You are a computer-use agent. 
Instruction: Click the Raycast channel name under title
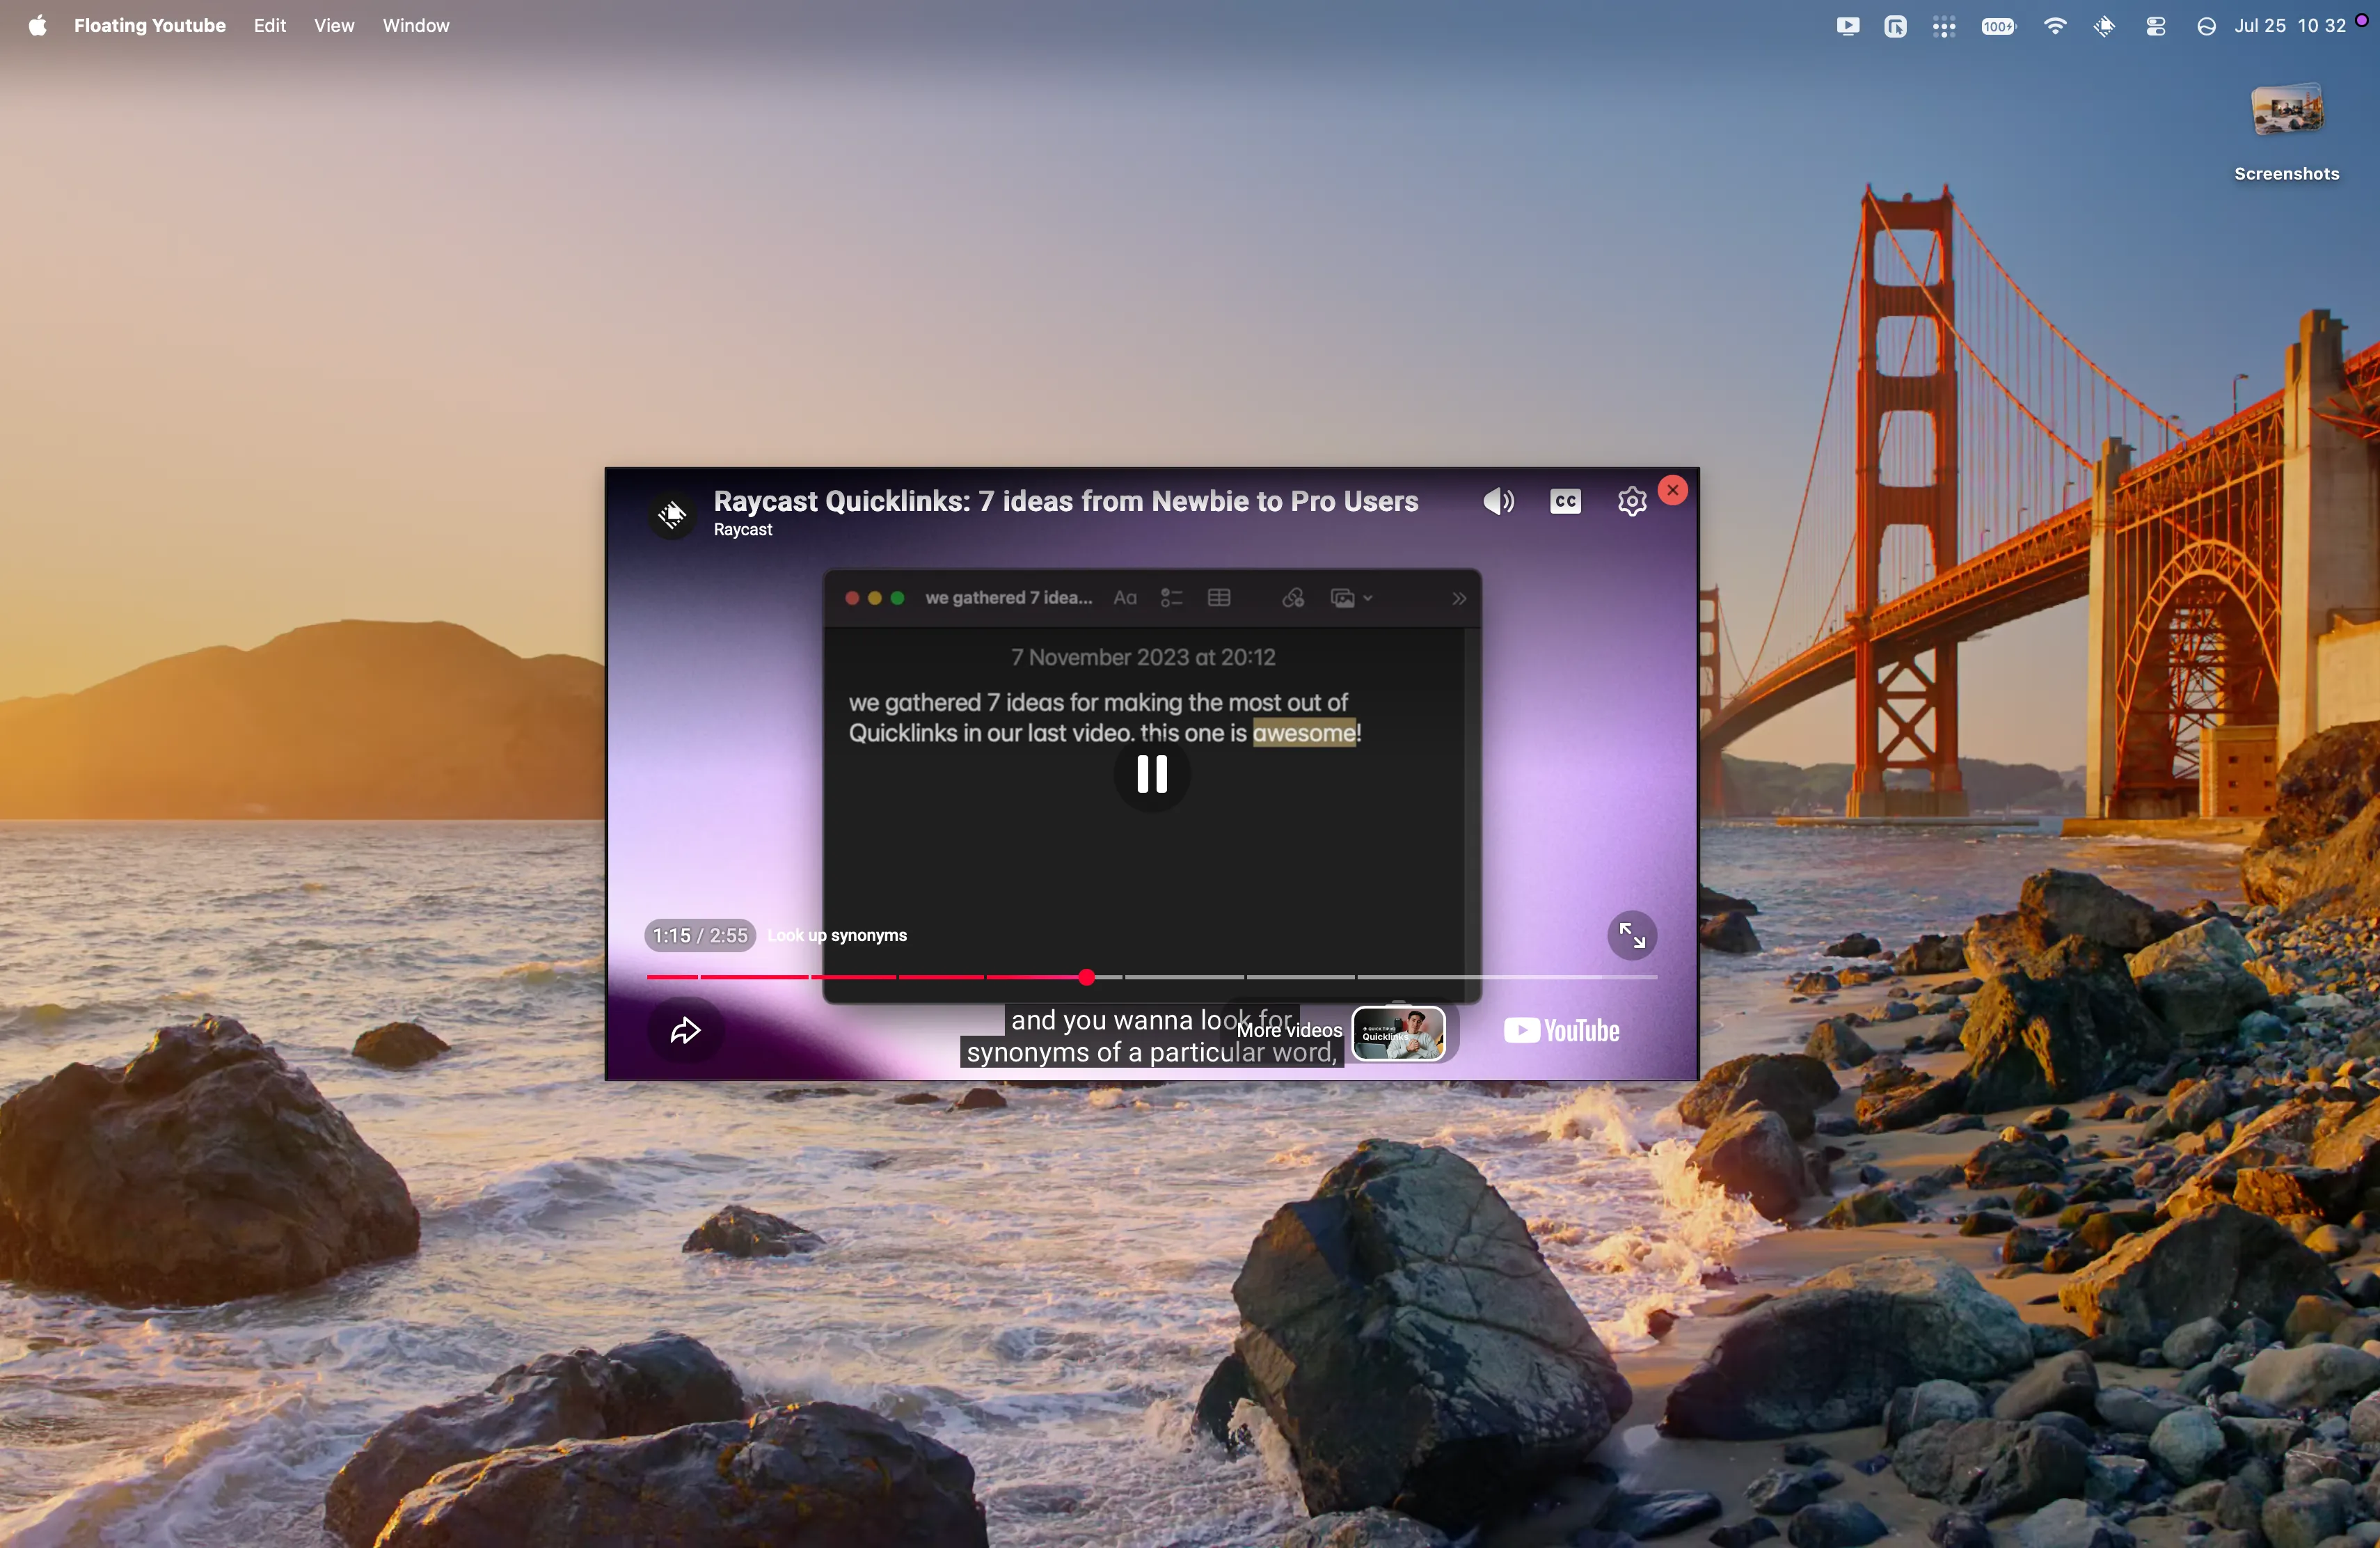click(743, 530)
